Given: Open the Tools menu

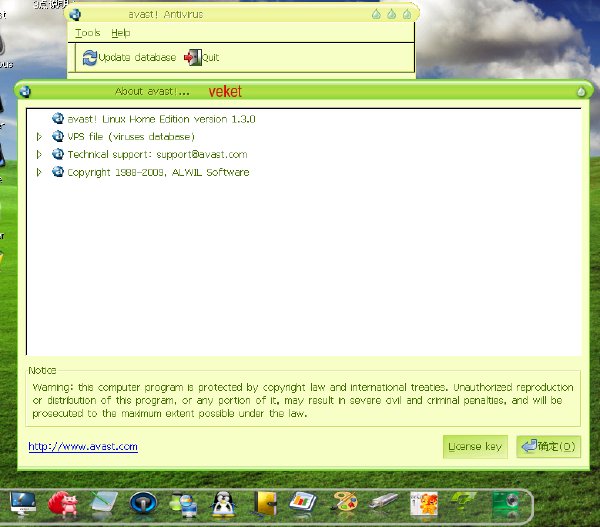Looking at the screenshot, I should pyautogui.click(x=88, y=33).
